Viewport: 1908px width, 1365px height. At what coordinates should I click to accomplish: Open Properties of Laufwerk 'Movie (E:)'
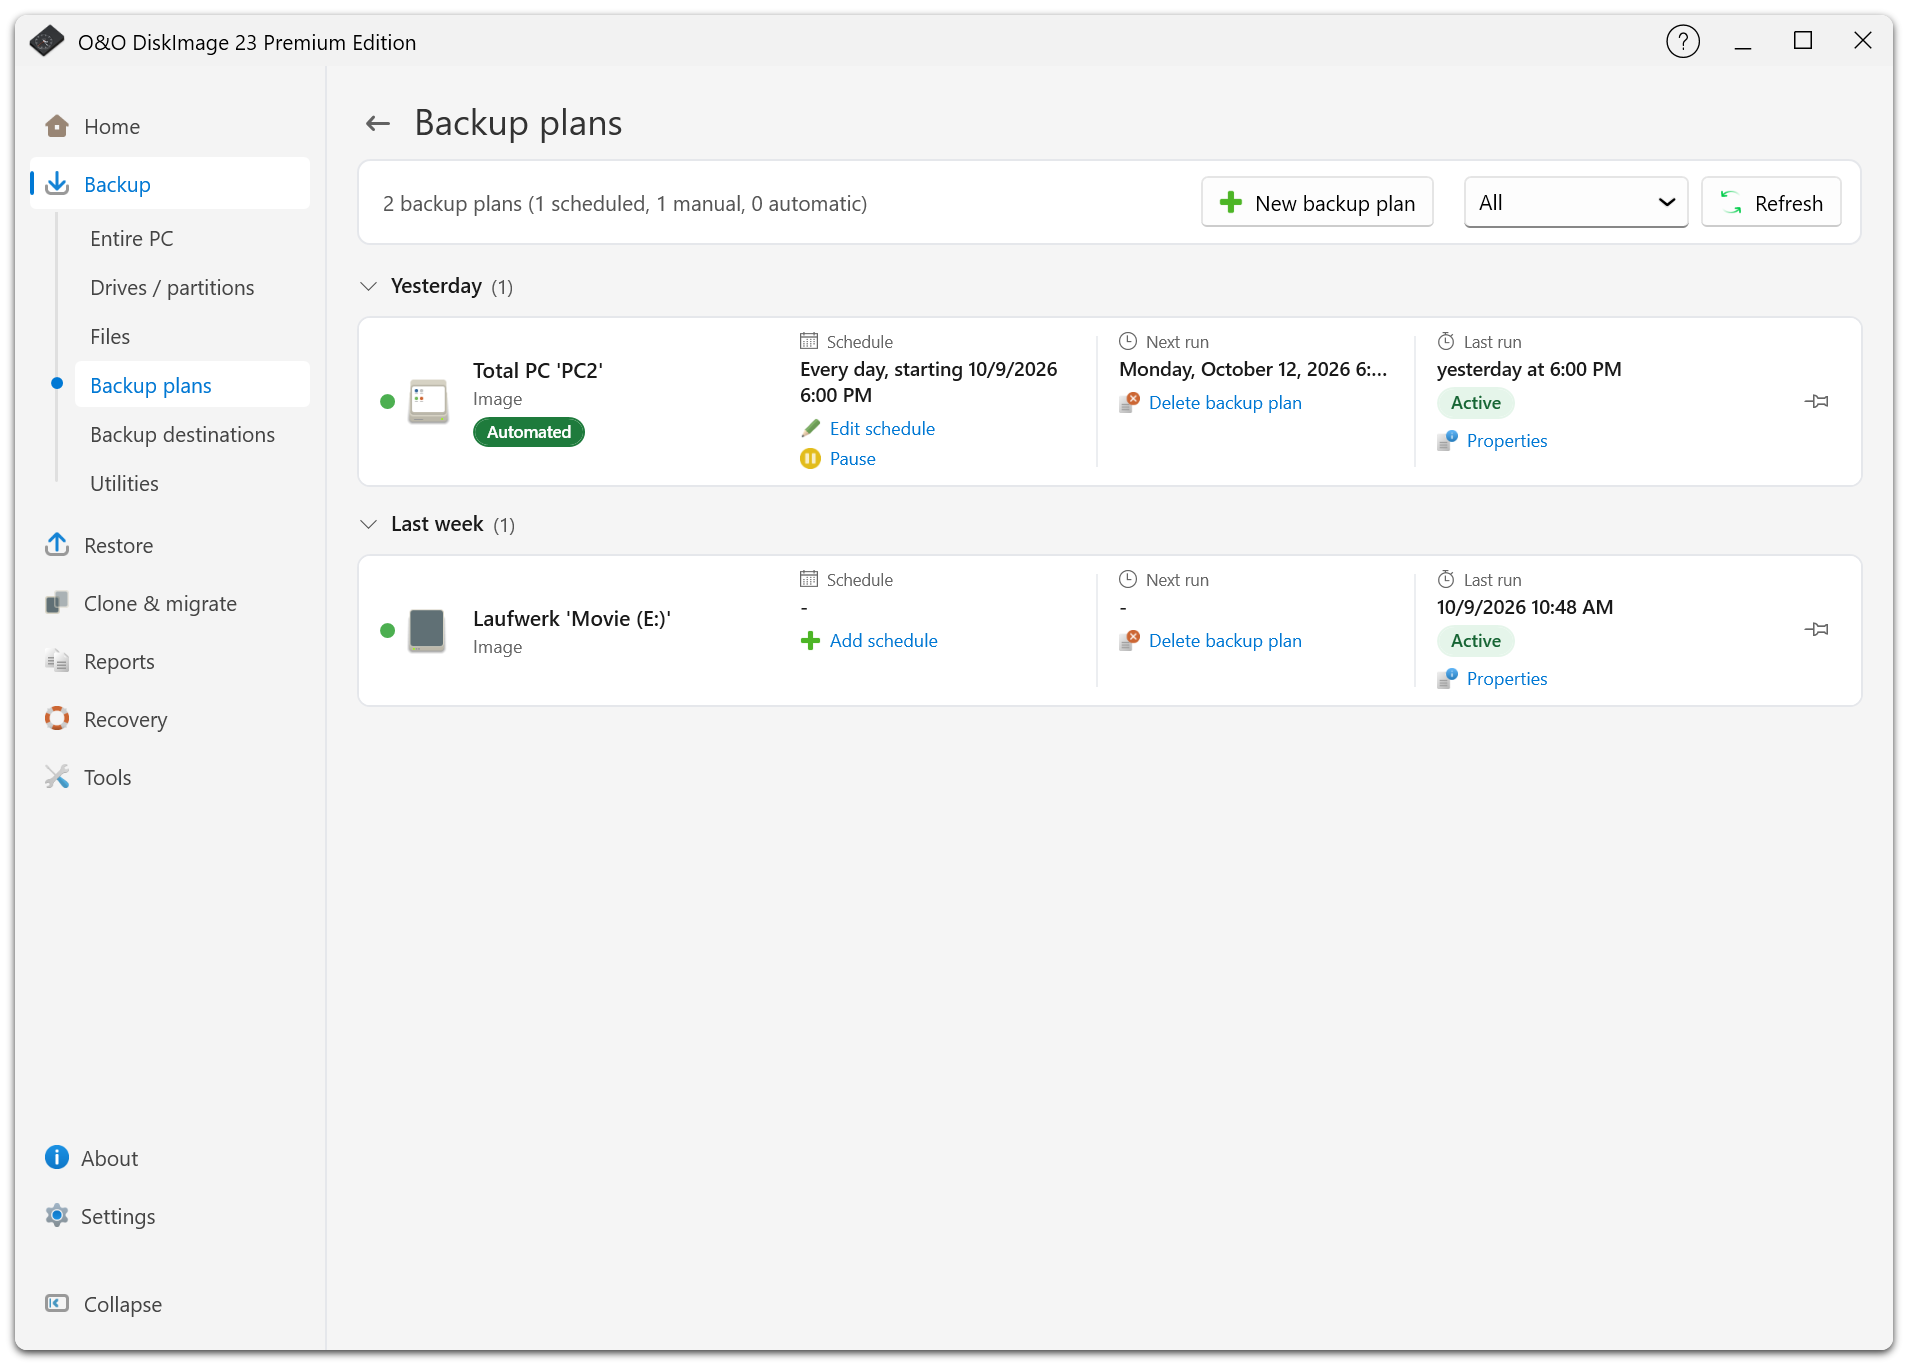[x=1492, y=678]
